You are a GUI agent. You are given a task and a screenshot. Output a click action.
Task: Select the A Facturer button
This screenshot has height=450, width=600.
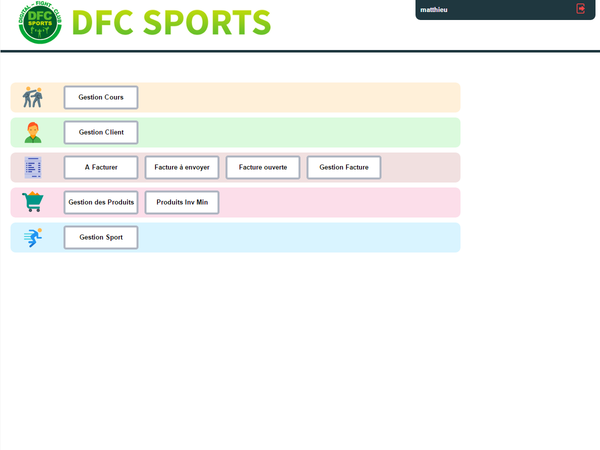(101, 167)
